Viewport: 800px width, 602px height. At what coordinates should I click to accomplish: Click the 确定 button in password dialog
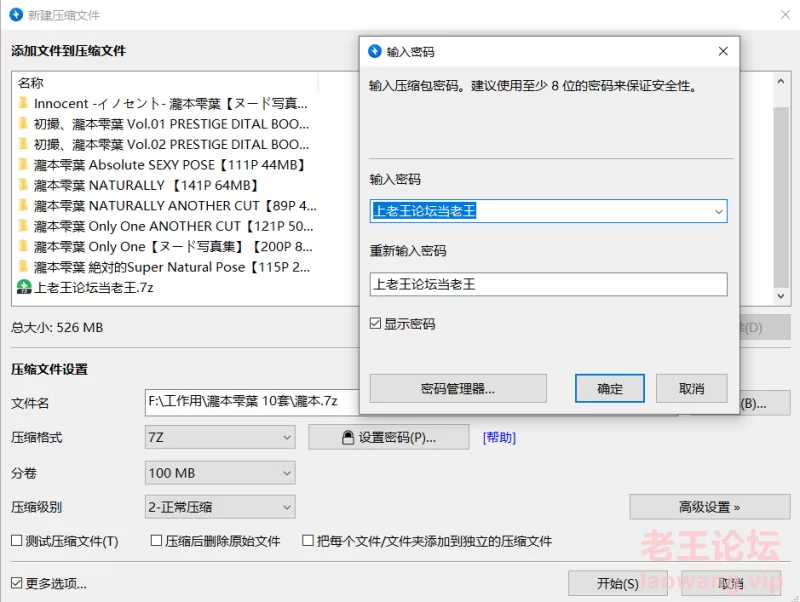pyautogui.click(x=610, y=389)
